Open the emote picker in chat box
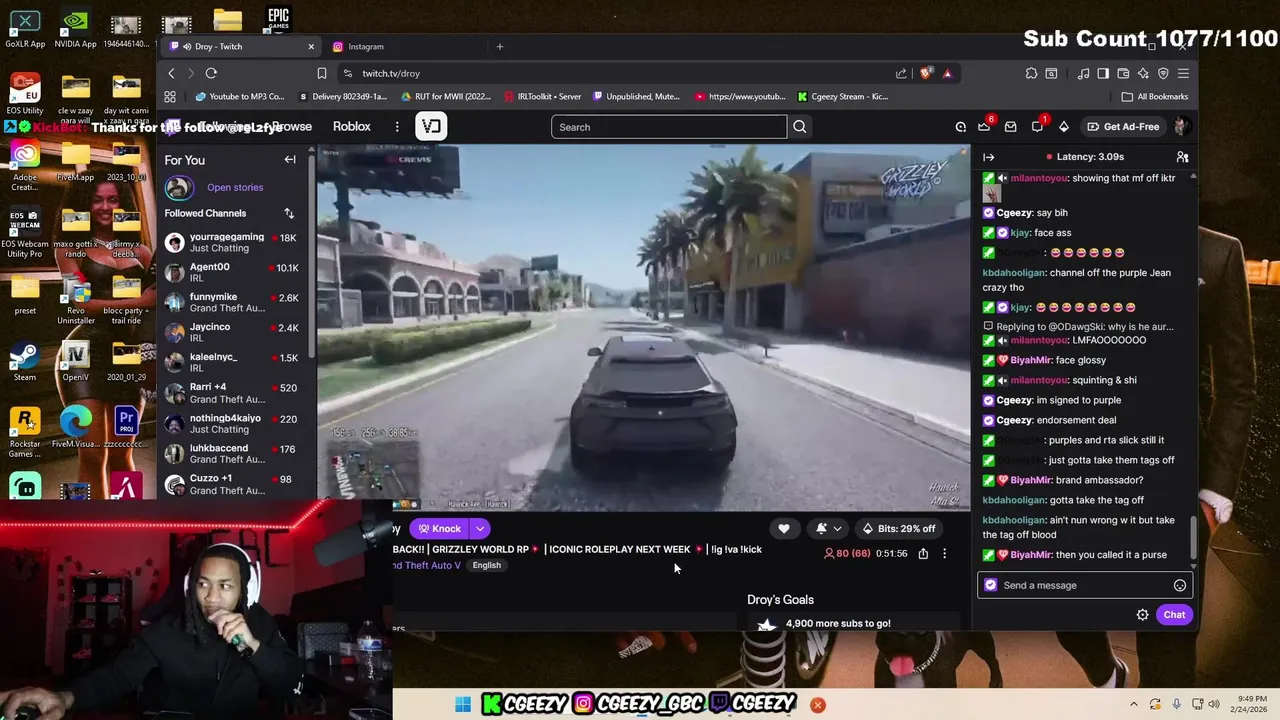Screen dimensions: 1280x720 [1180, 585]
